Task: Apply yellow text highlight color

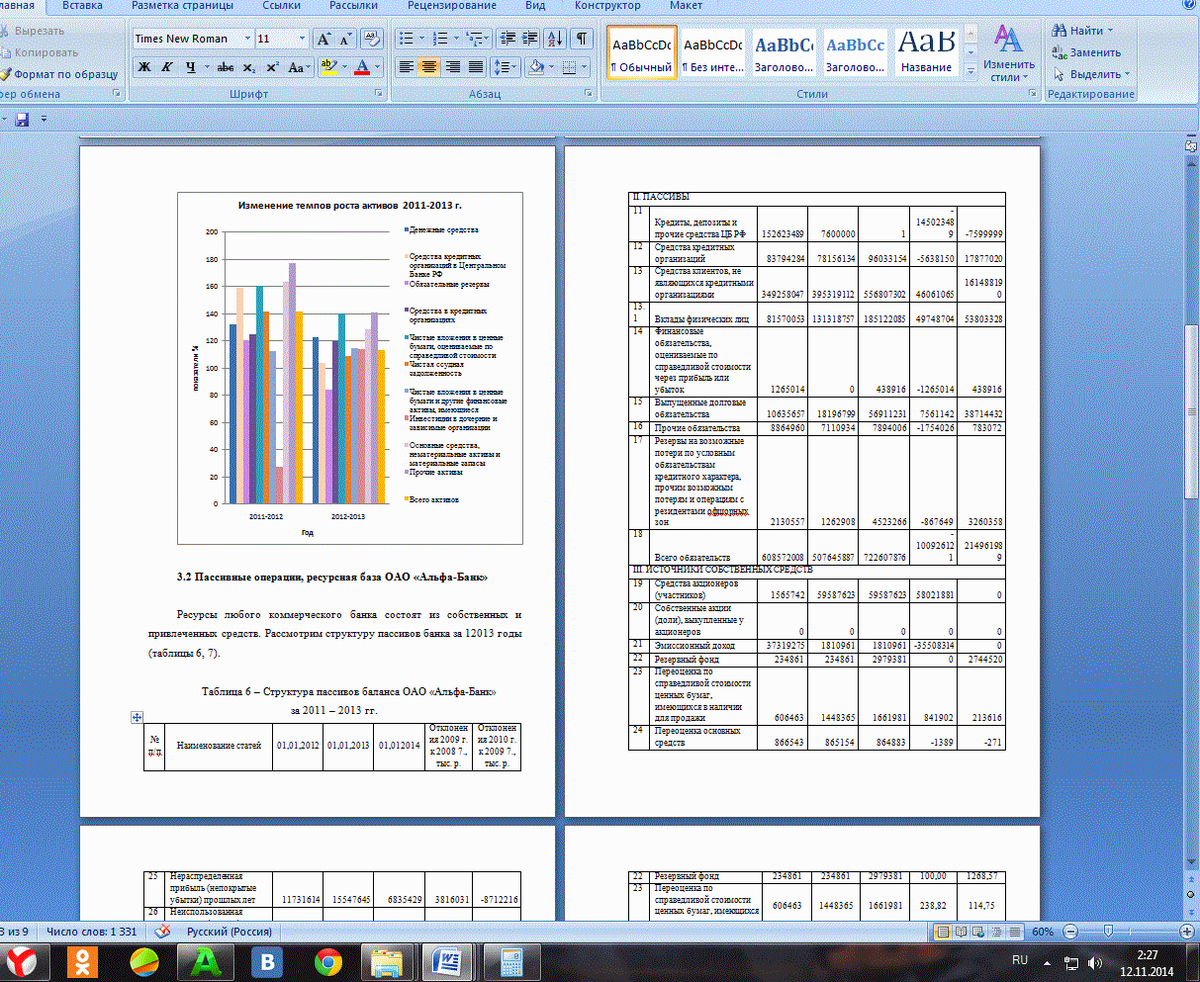Action: tap(327, 67)
